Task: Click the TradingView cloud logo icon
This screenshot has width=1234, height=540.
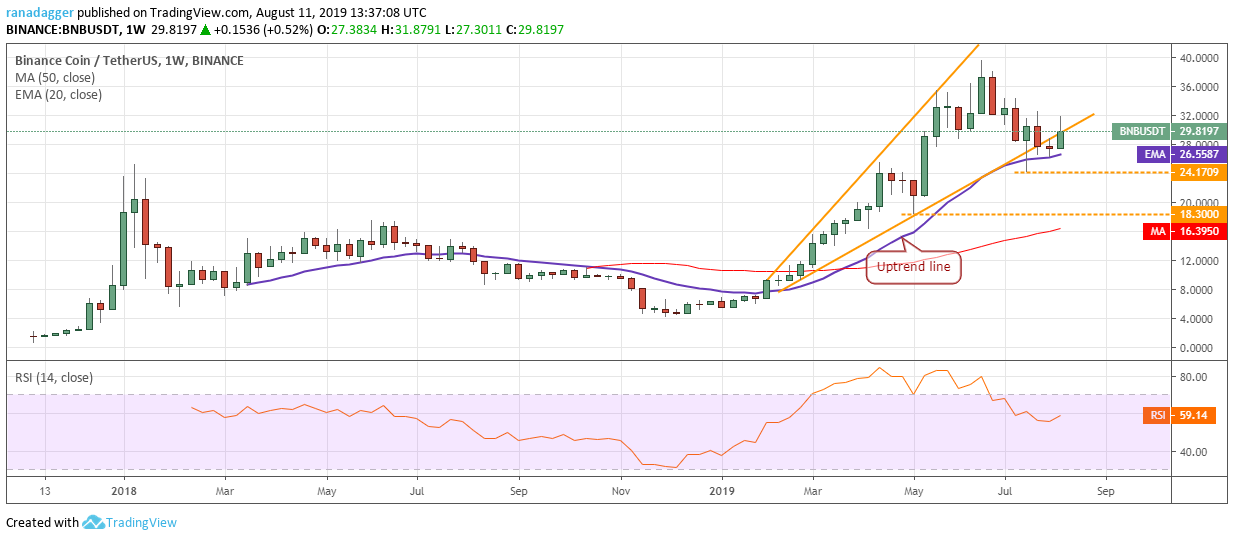Action: coord(94,522)
